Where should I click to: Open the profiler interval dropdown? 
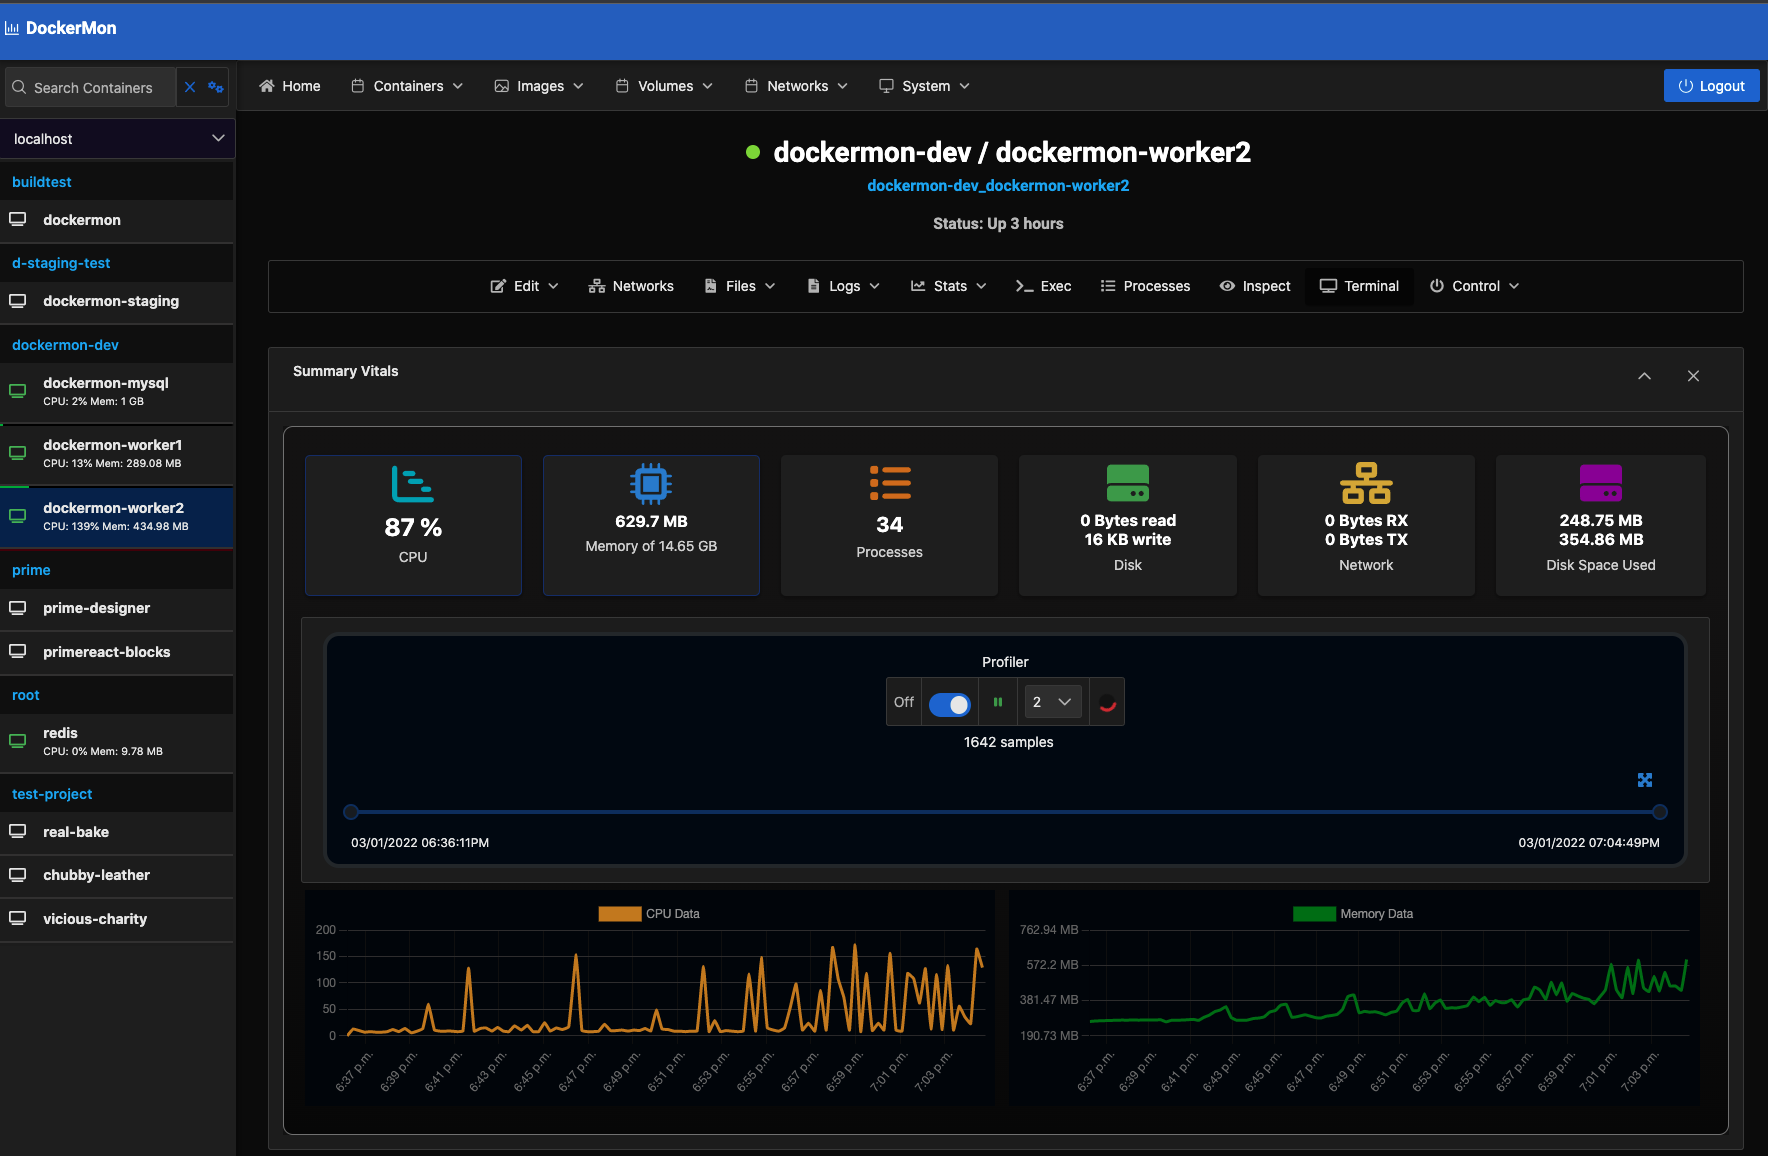pos(1052,703)
